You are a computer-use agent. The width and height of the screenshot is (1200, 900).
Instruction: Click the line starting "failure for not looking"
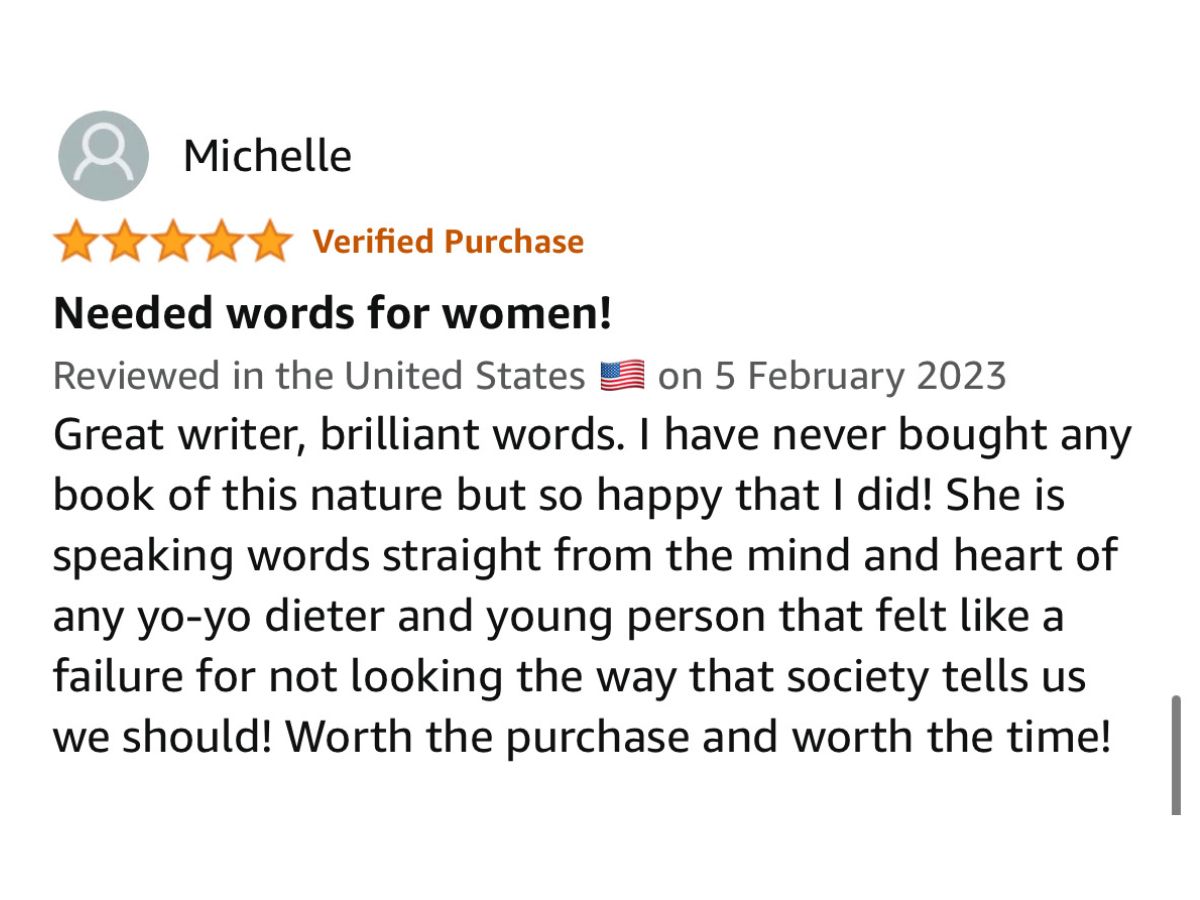click(x=568, y=677)
